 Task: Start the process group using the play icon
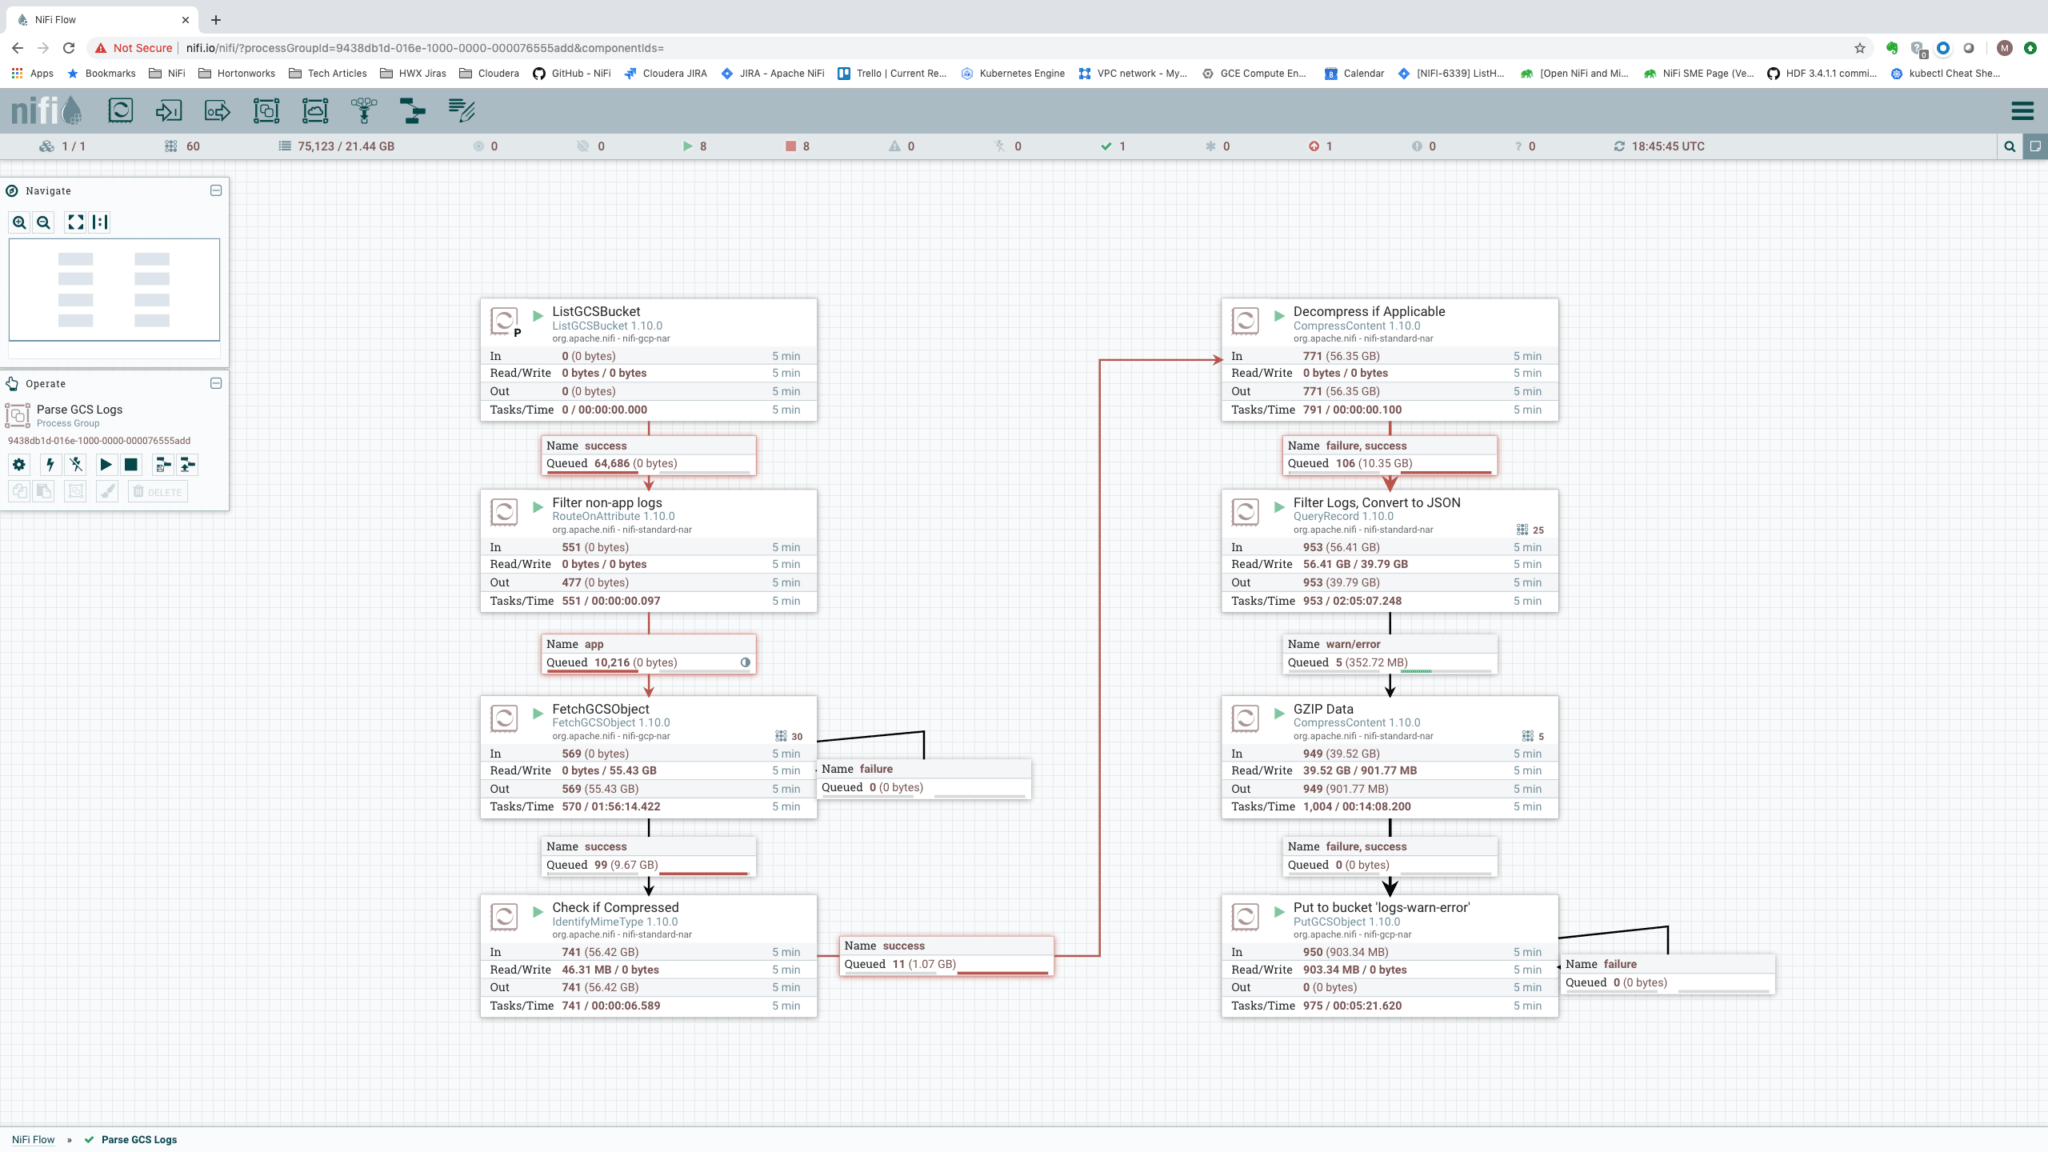[x=105, y=464]
